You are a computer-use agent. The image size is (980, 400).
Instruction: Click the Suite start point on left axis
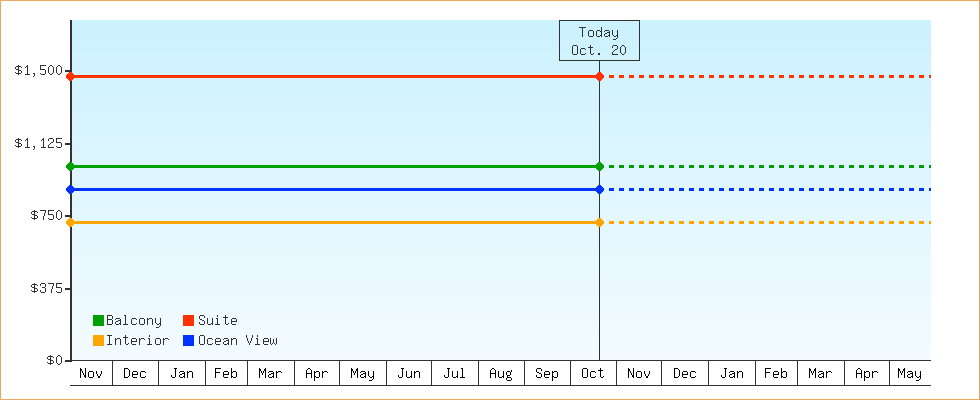point(70,76)
